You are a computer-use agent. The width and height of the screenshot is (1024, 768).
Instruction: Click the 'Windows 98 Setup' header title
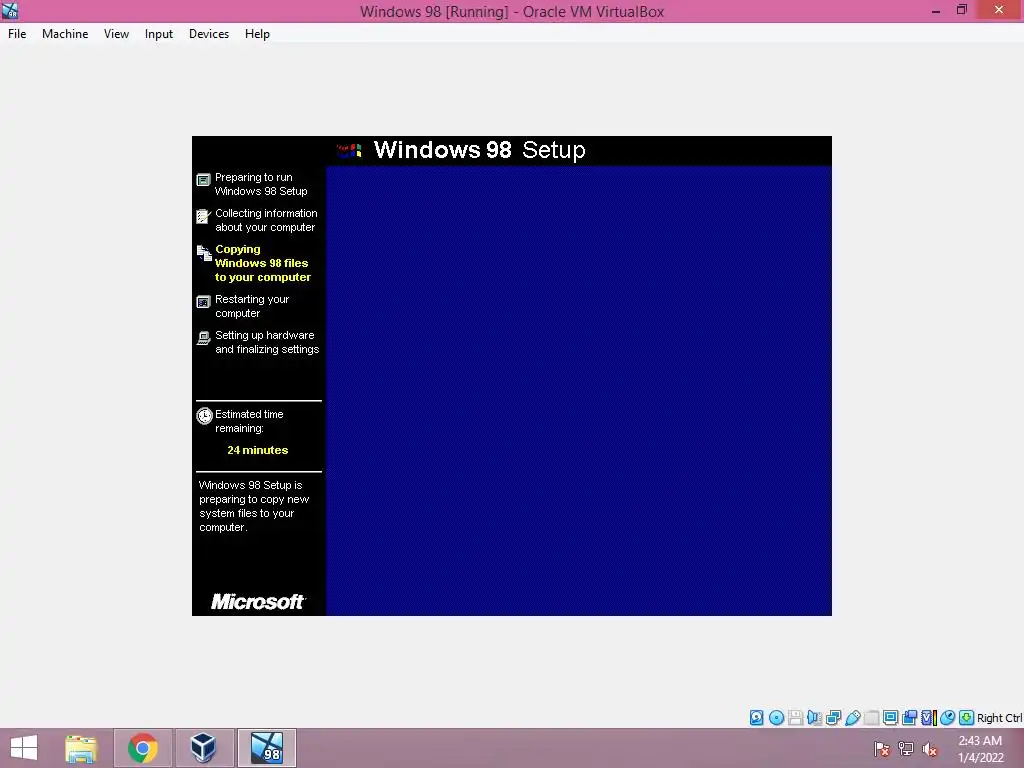479,150
